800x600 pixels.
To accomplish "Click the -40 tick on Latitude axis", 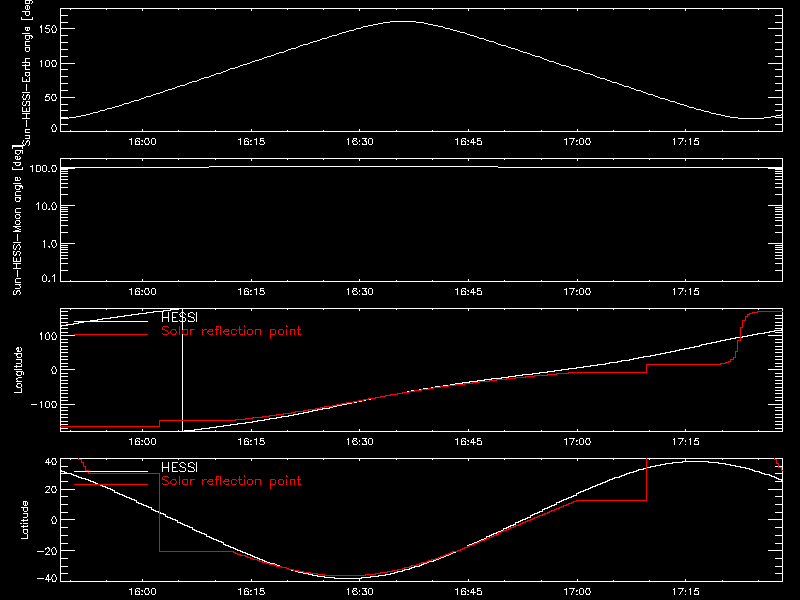I will (x=47, y=578).
